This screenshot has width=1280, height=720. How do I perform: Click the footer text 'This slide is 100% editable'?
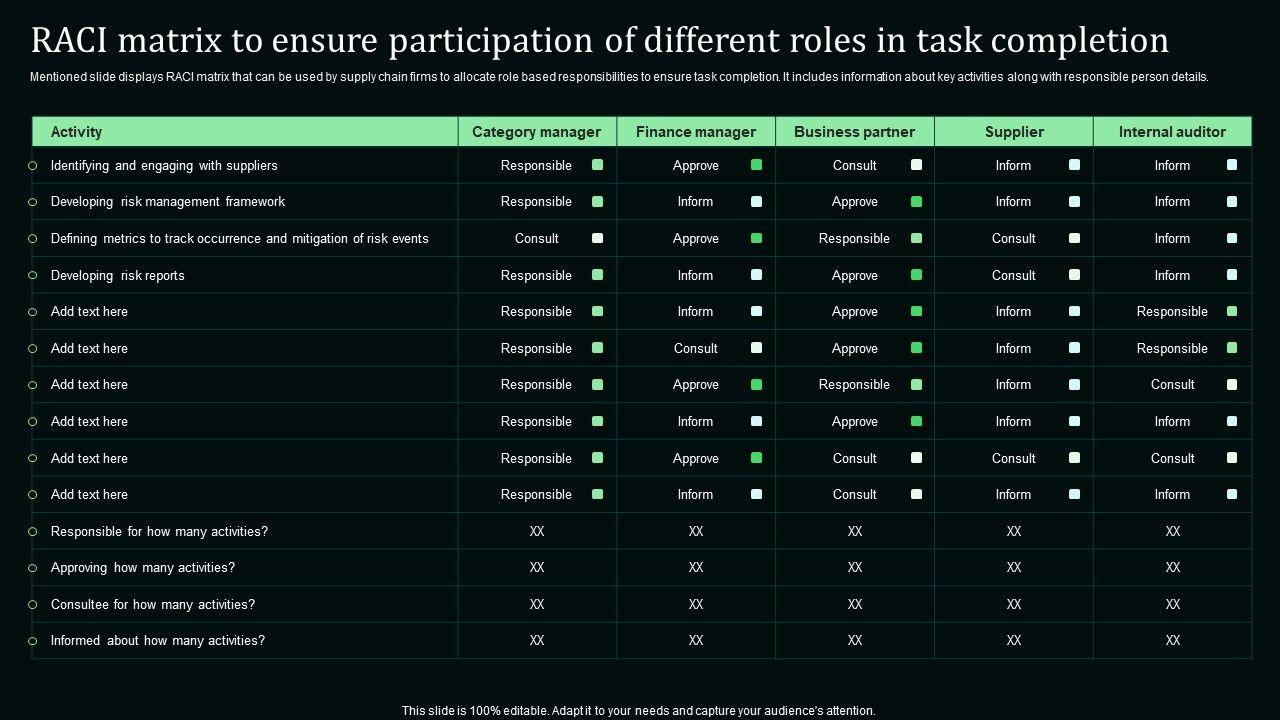click(639, 711)
